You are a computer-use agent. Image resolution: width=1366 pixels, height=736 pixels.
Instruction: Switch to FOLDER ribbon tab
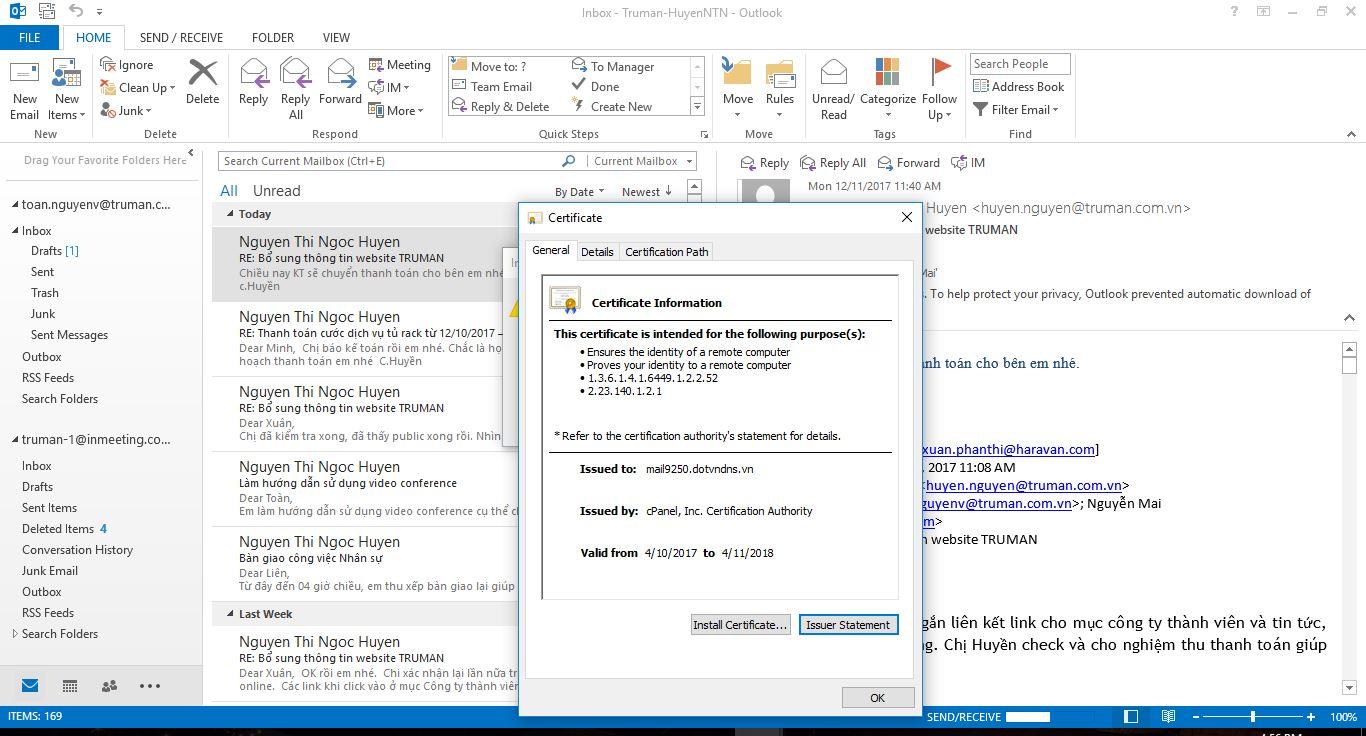click(x=273, y=38)
